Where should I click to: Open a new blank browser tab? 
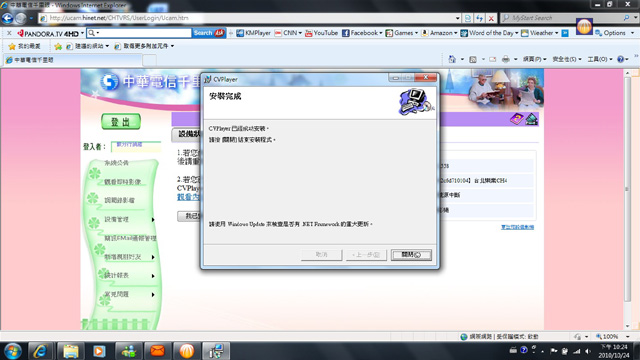point(149,60)
